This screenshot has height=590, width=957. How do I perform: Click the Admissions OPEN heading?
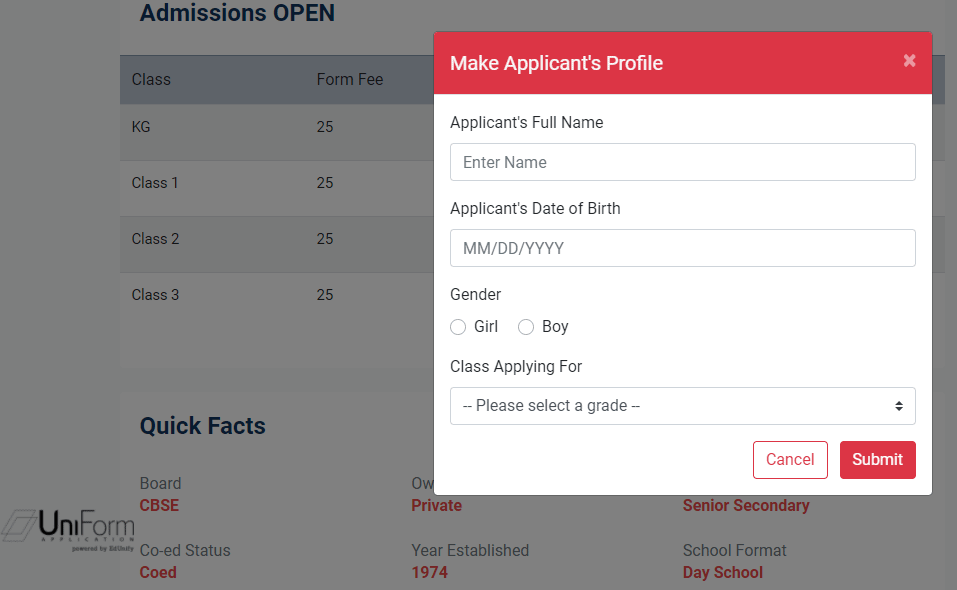point(237,13)
